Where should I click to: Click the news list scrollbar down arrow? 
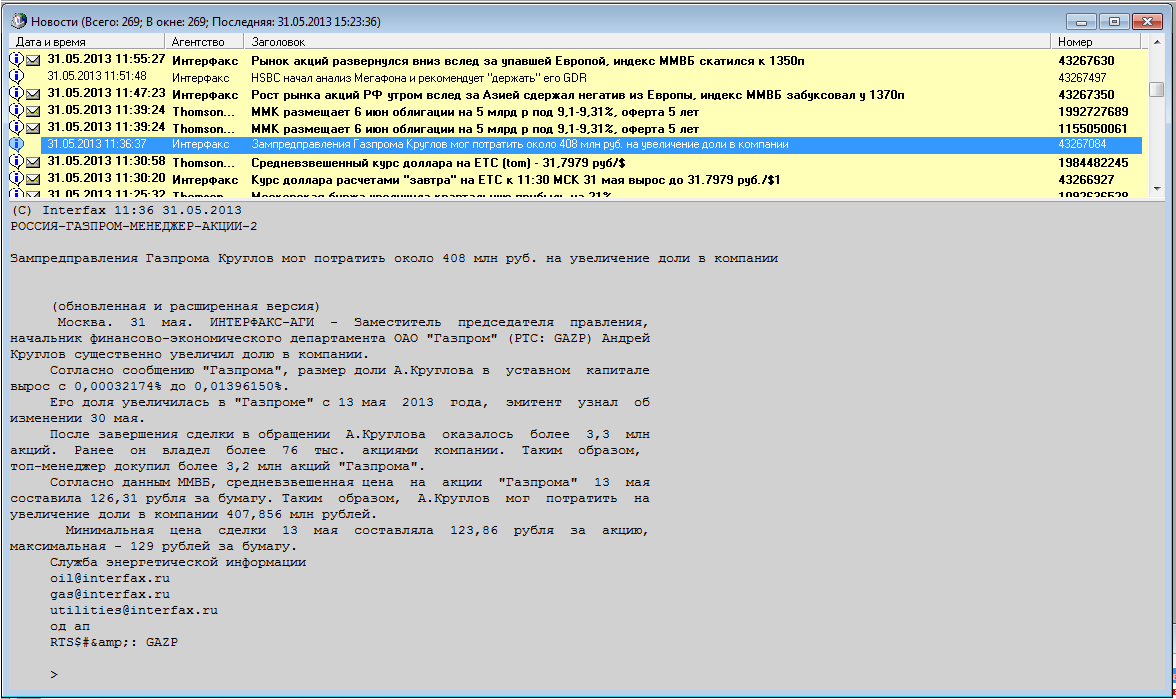[x=1156, y=188]
